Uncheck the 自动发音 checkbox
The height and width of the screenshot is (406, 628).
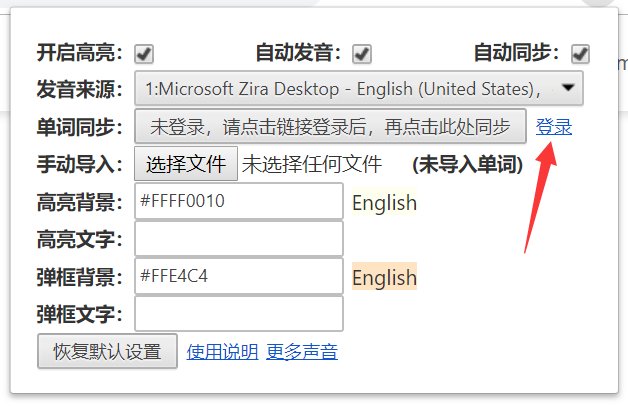tap(362, 54)
